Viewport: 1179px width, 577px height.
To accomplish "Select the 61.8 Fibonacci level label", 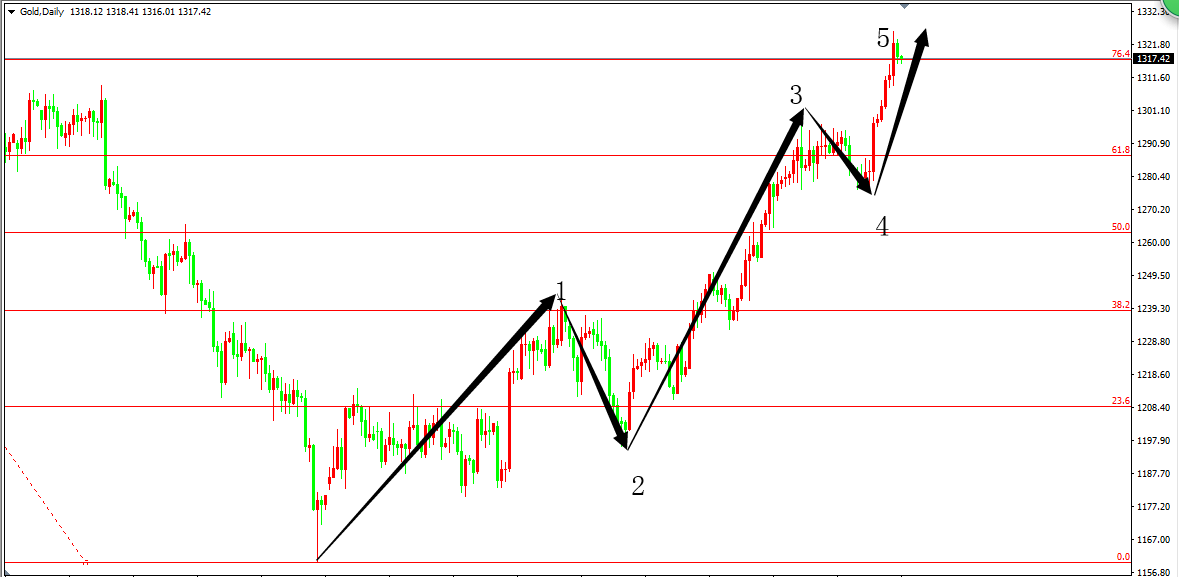I will point(1120,150).
